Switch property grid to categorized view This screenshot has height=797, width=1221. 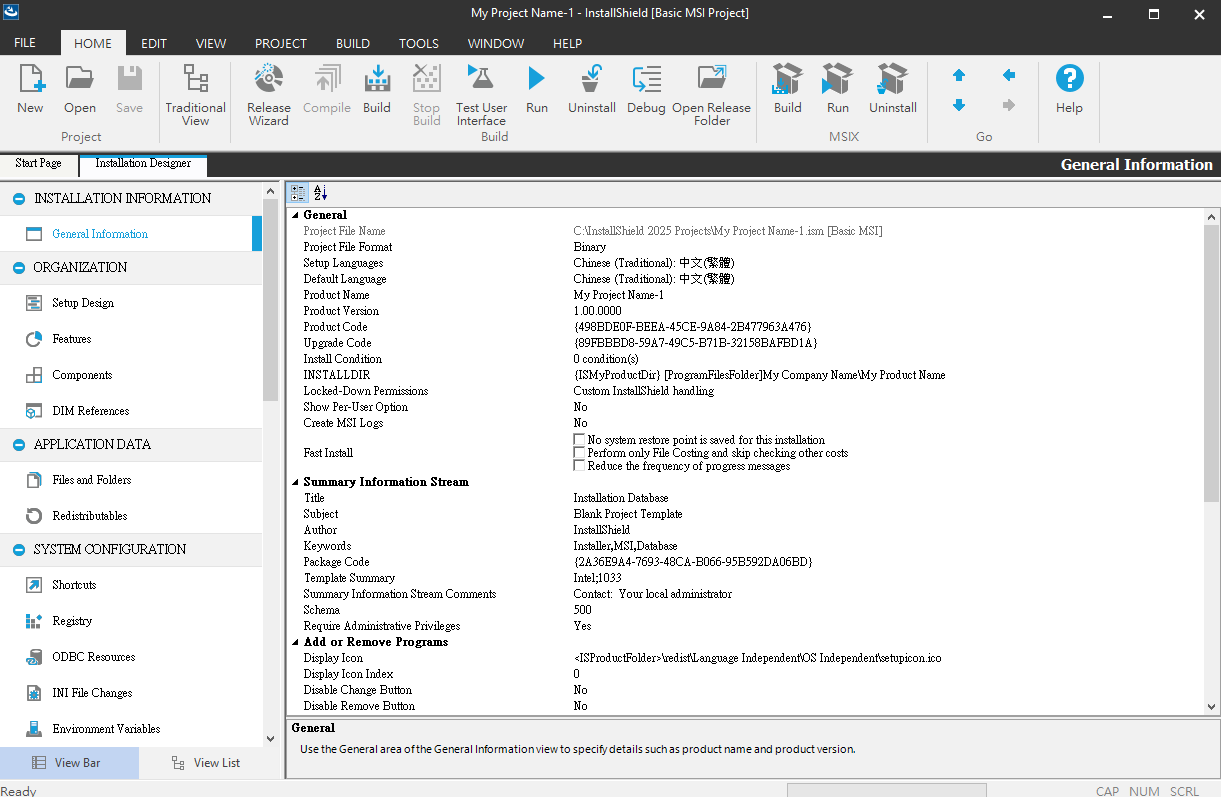tap(298, 193)
